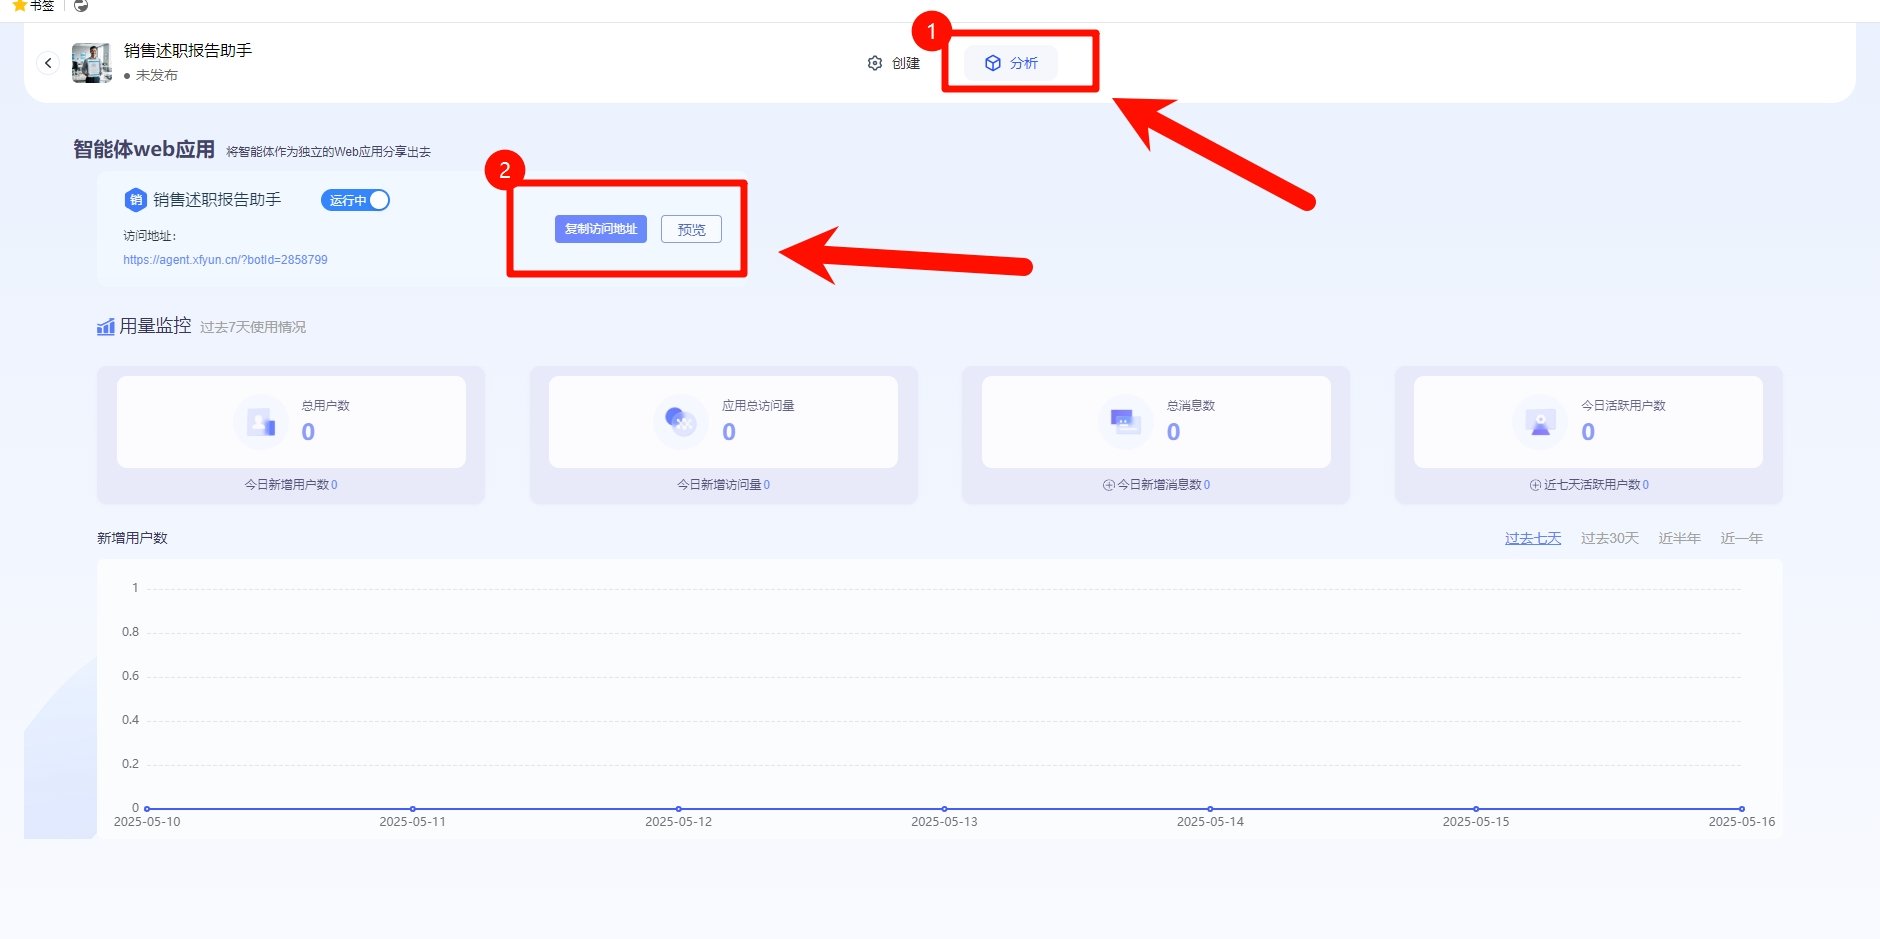Expand the 近七天活跃用户数 plus icon
This screenshot has width=1880, height=939.
tap(1535, 485)
